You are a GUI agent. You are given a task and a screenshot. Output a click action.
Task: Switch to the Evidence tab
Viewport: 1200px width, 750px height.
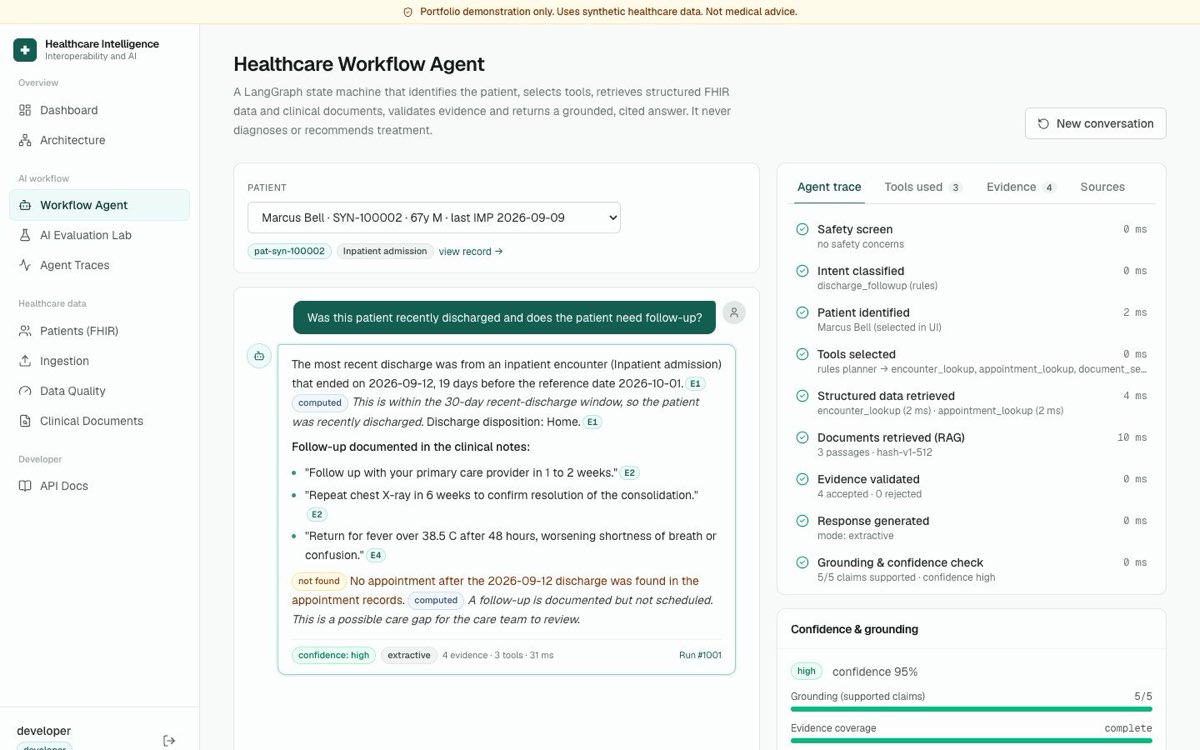point(1021,187)
